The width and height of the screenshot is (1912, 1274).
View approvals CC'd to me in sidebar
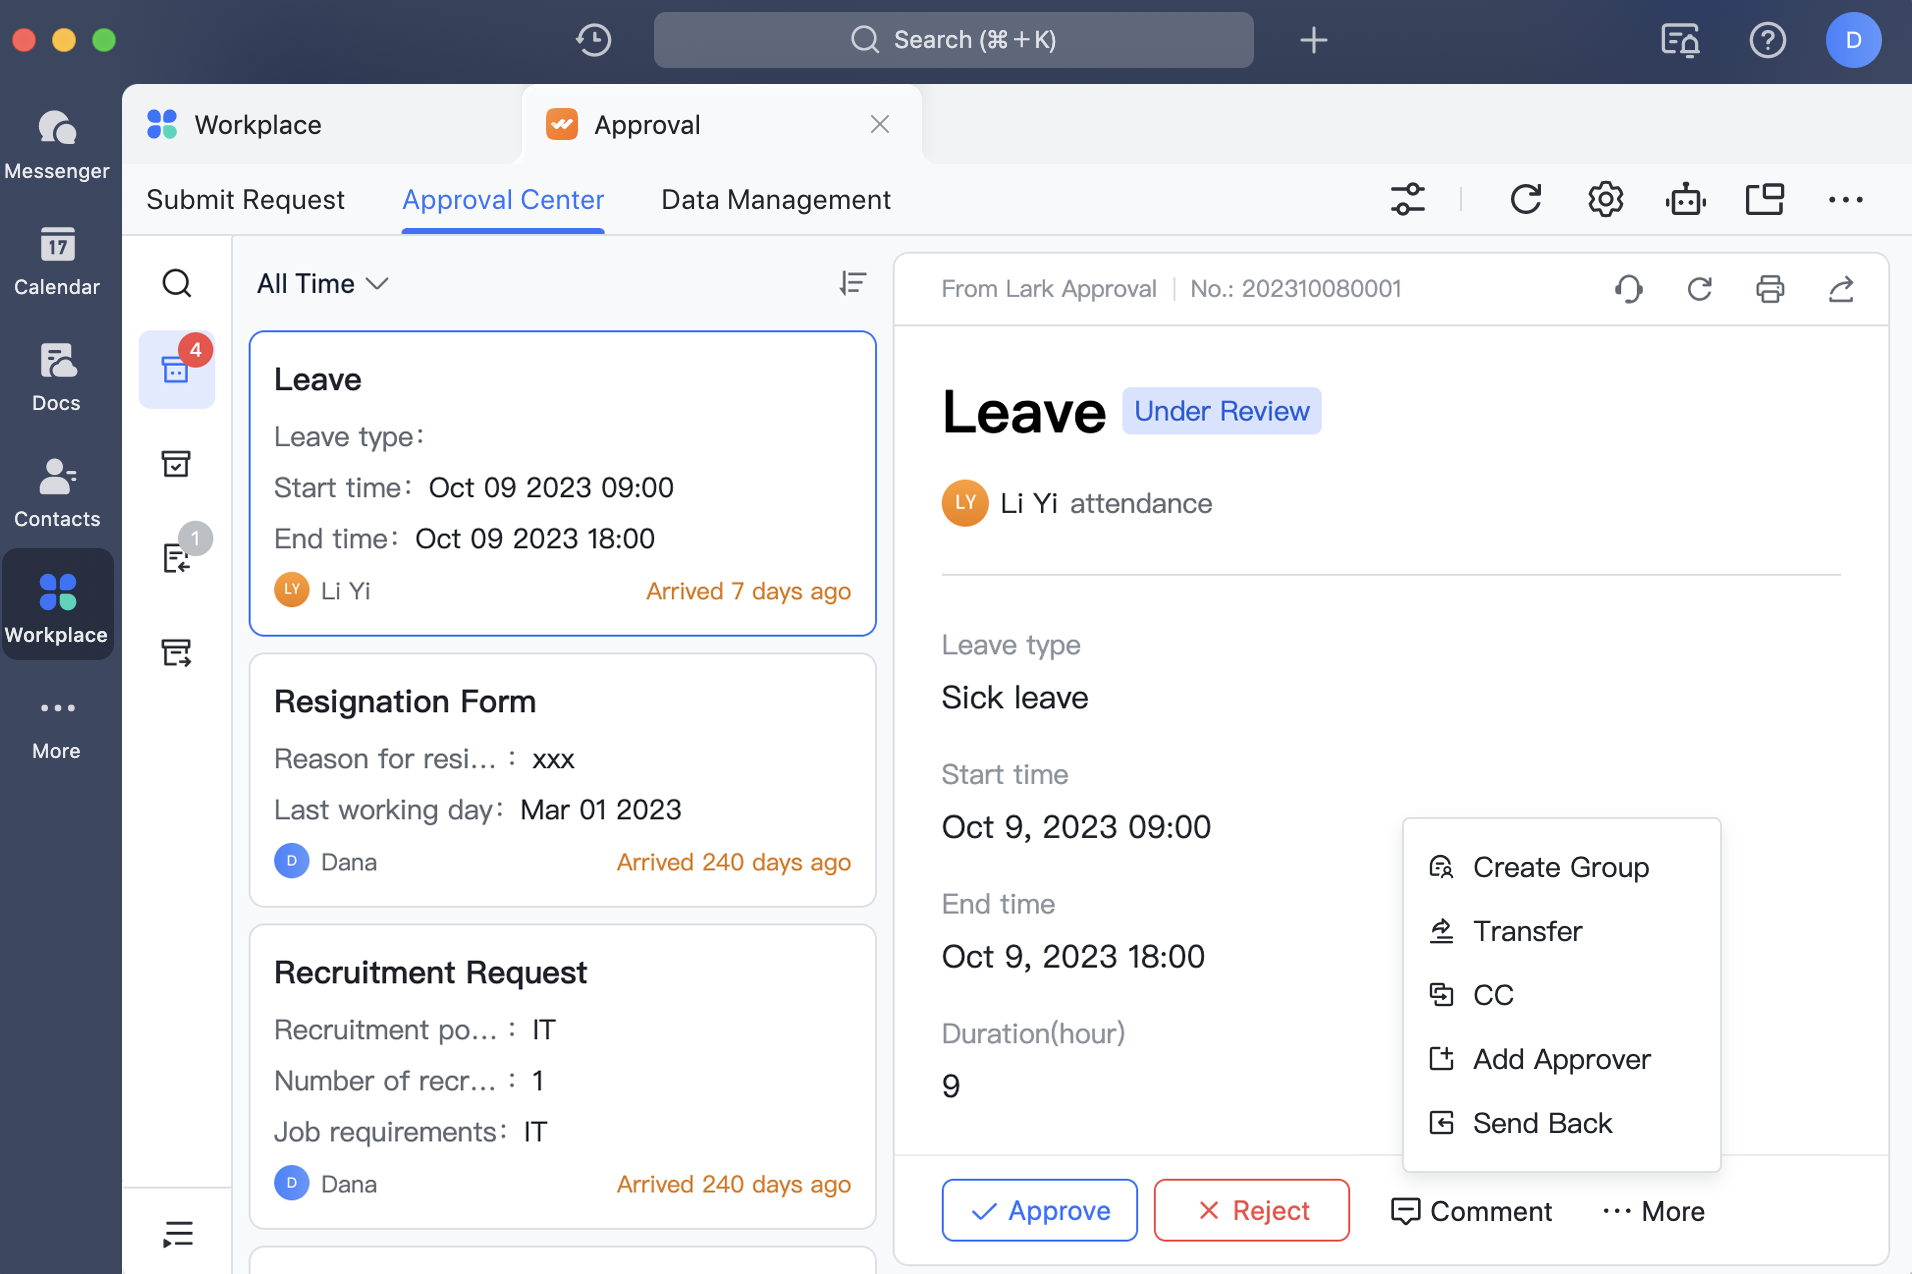pos(177,557)
